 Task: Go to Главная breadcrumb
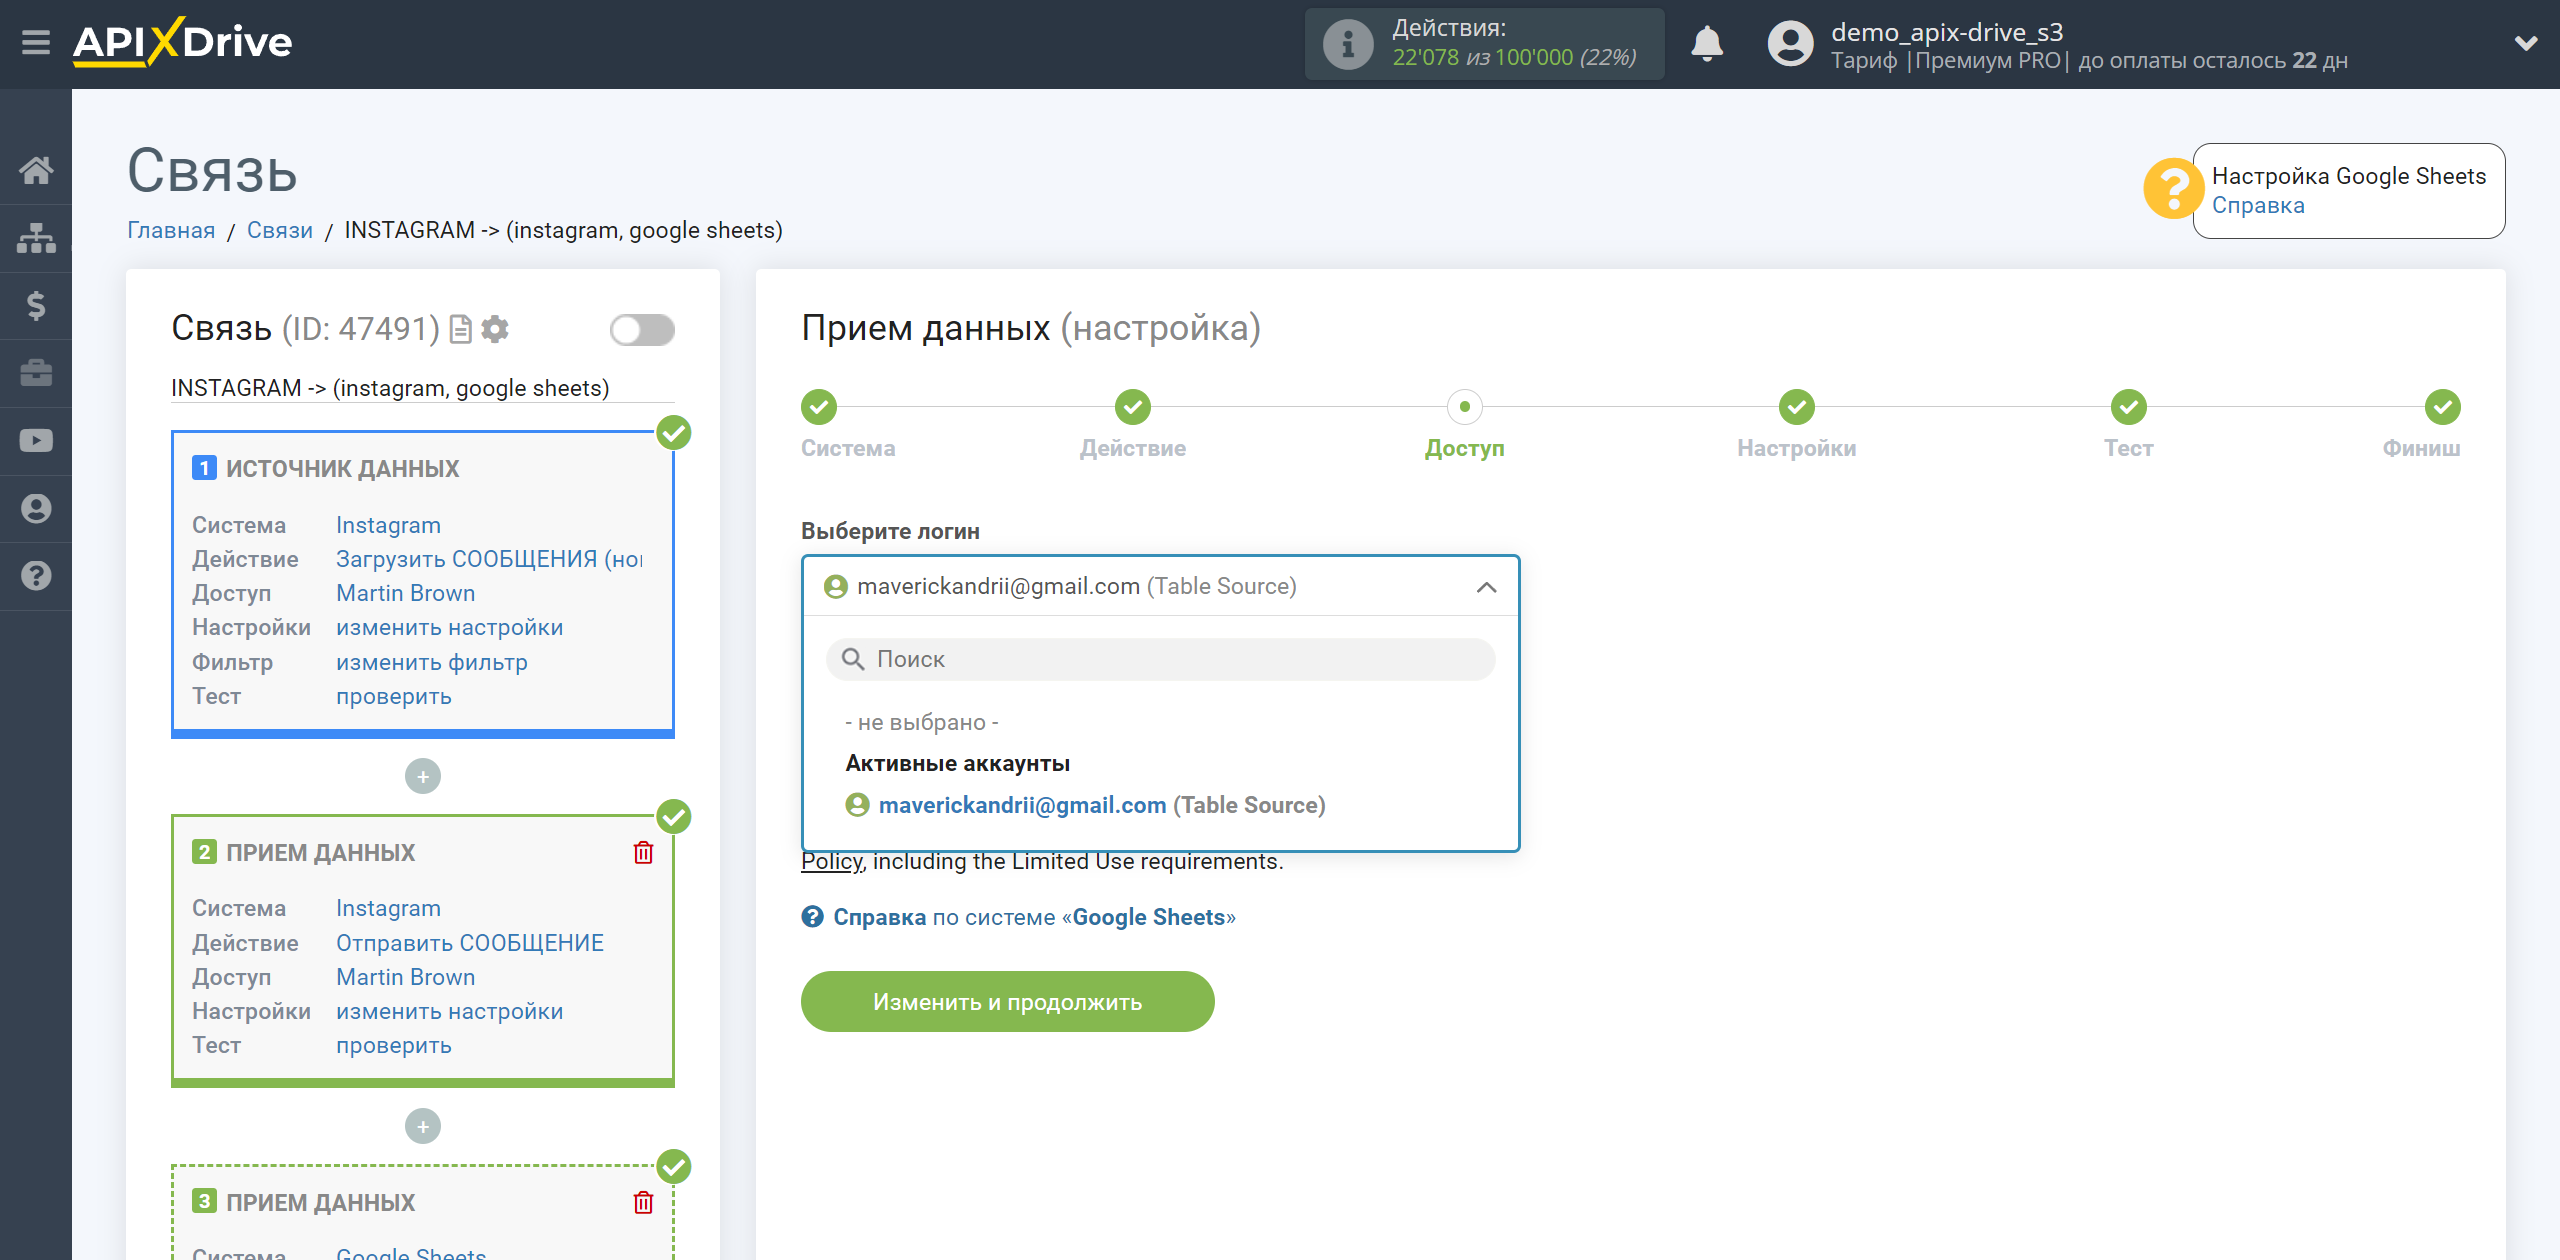point(171,230)
